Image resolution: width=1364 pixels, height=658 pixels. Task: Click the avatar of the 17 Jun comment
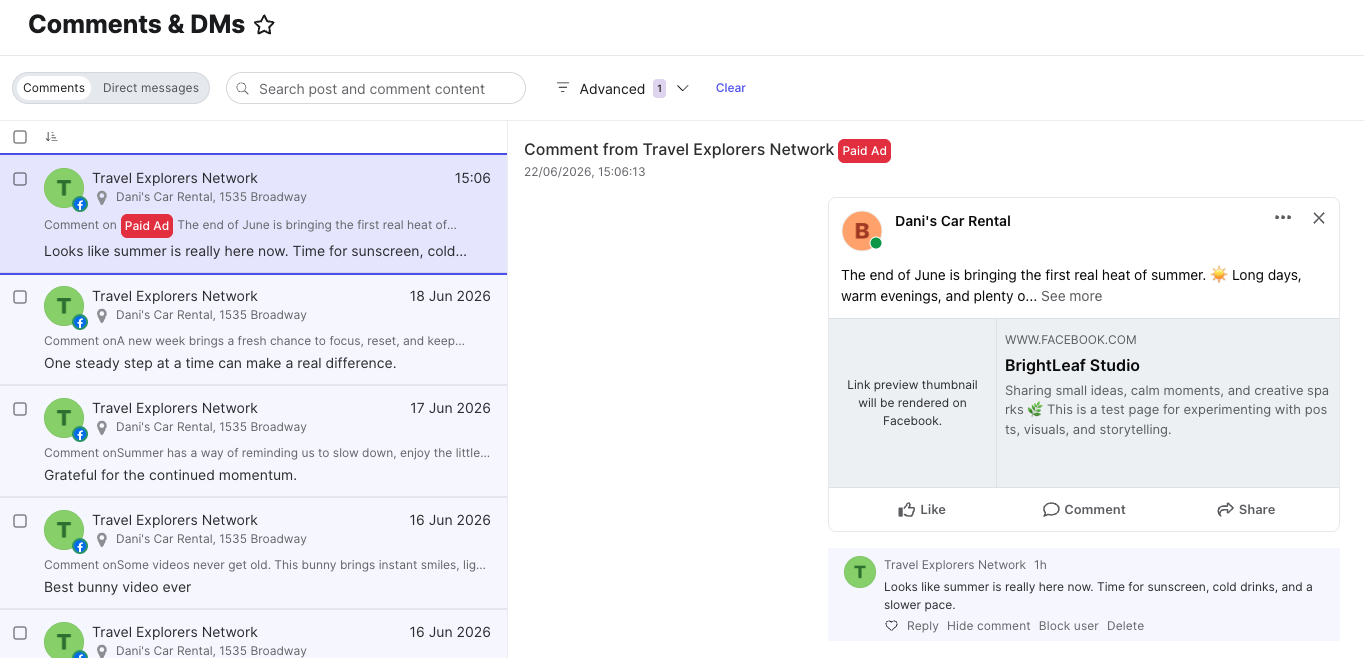pyautogui.click(x=65, y=419)
